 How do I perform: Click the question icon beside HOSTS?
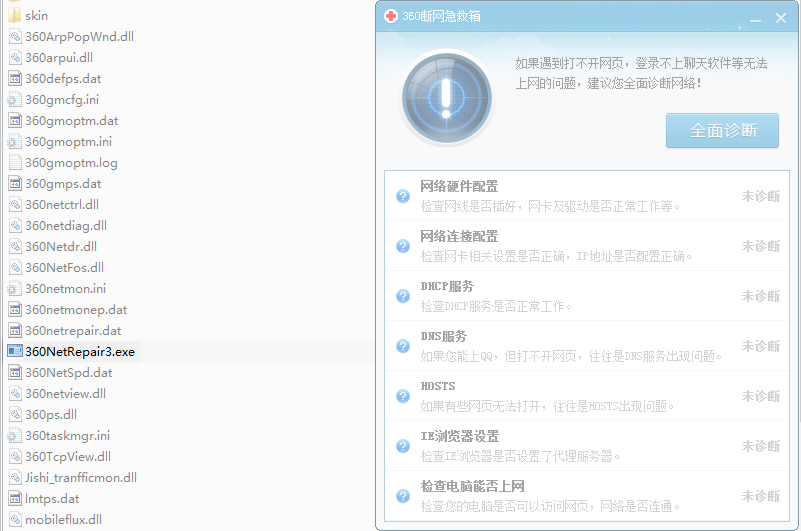click(403, 396)
